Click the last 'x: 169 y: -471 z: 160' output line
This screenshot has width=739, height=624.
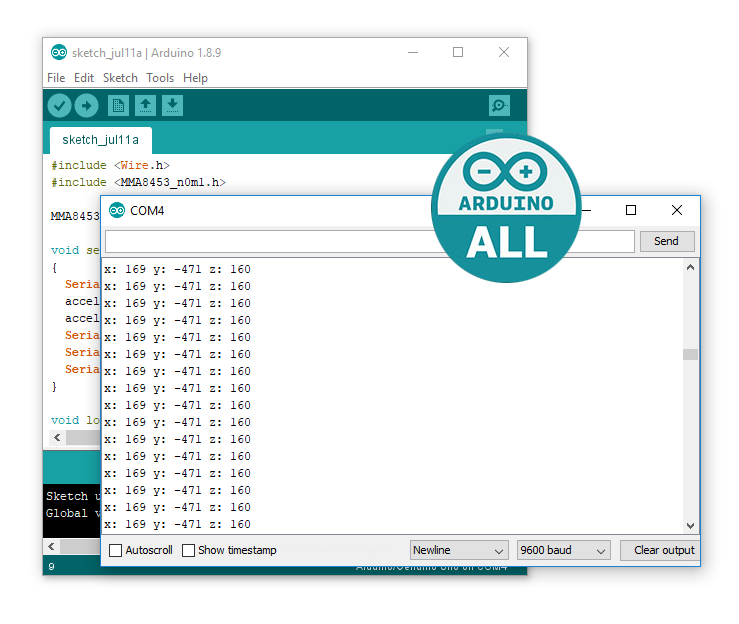coord(177,525)
